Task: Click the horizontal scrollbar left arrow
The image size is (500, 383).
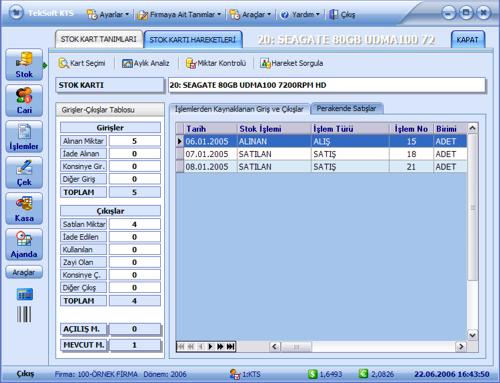Action: click(x=275, y=347)
